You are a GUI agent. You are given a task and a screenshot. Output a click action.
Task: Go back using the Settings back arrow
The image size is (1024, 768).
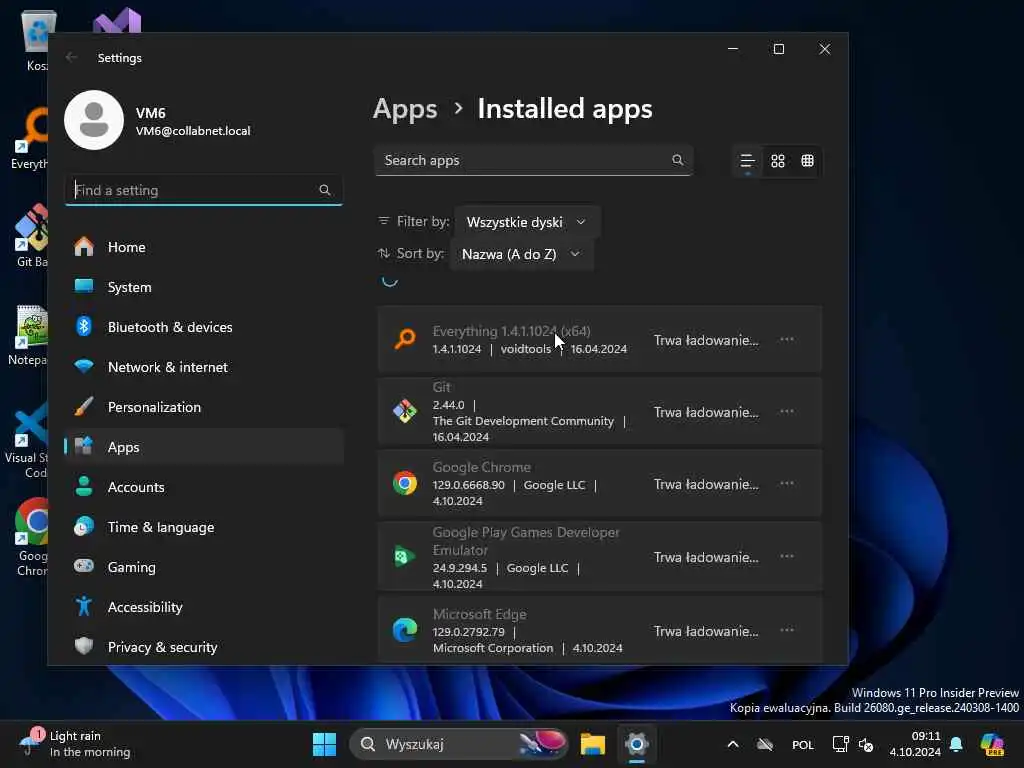[71, 57]
